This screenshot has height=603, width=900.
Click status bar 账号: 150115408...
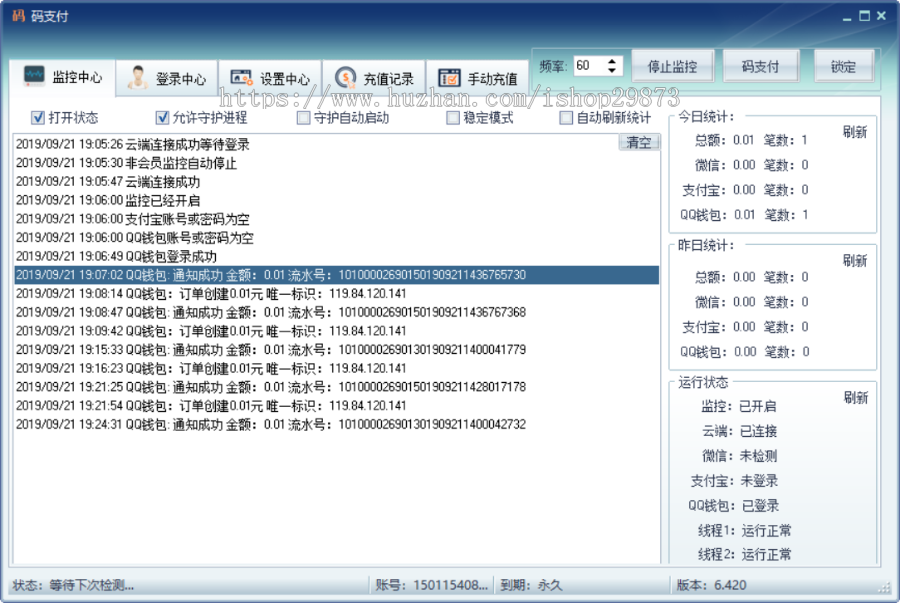[432, 585]
